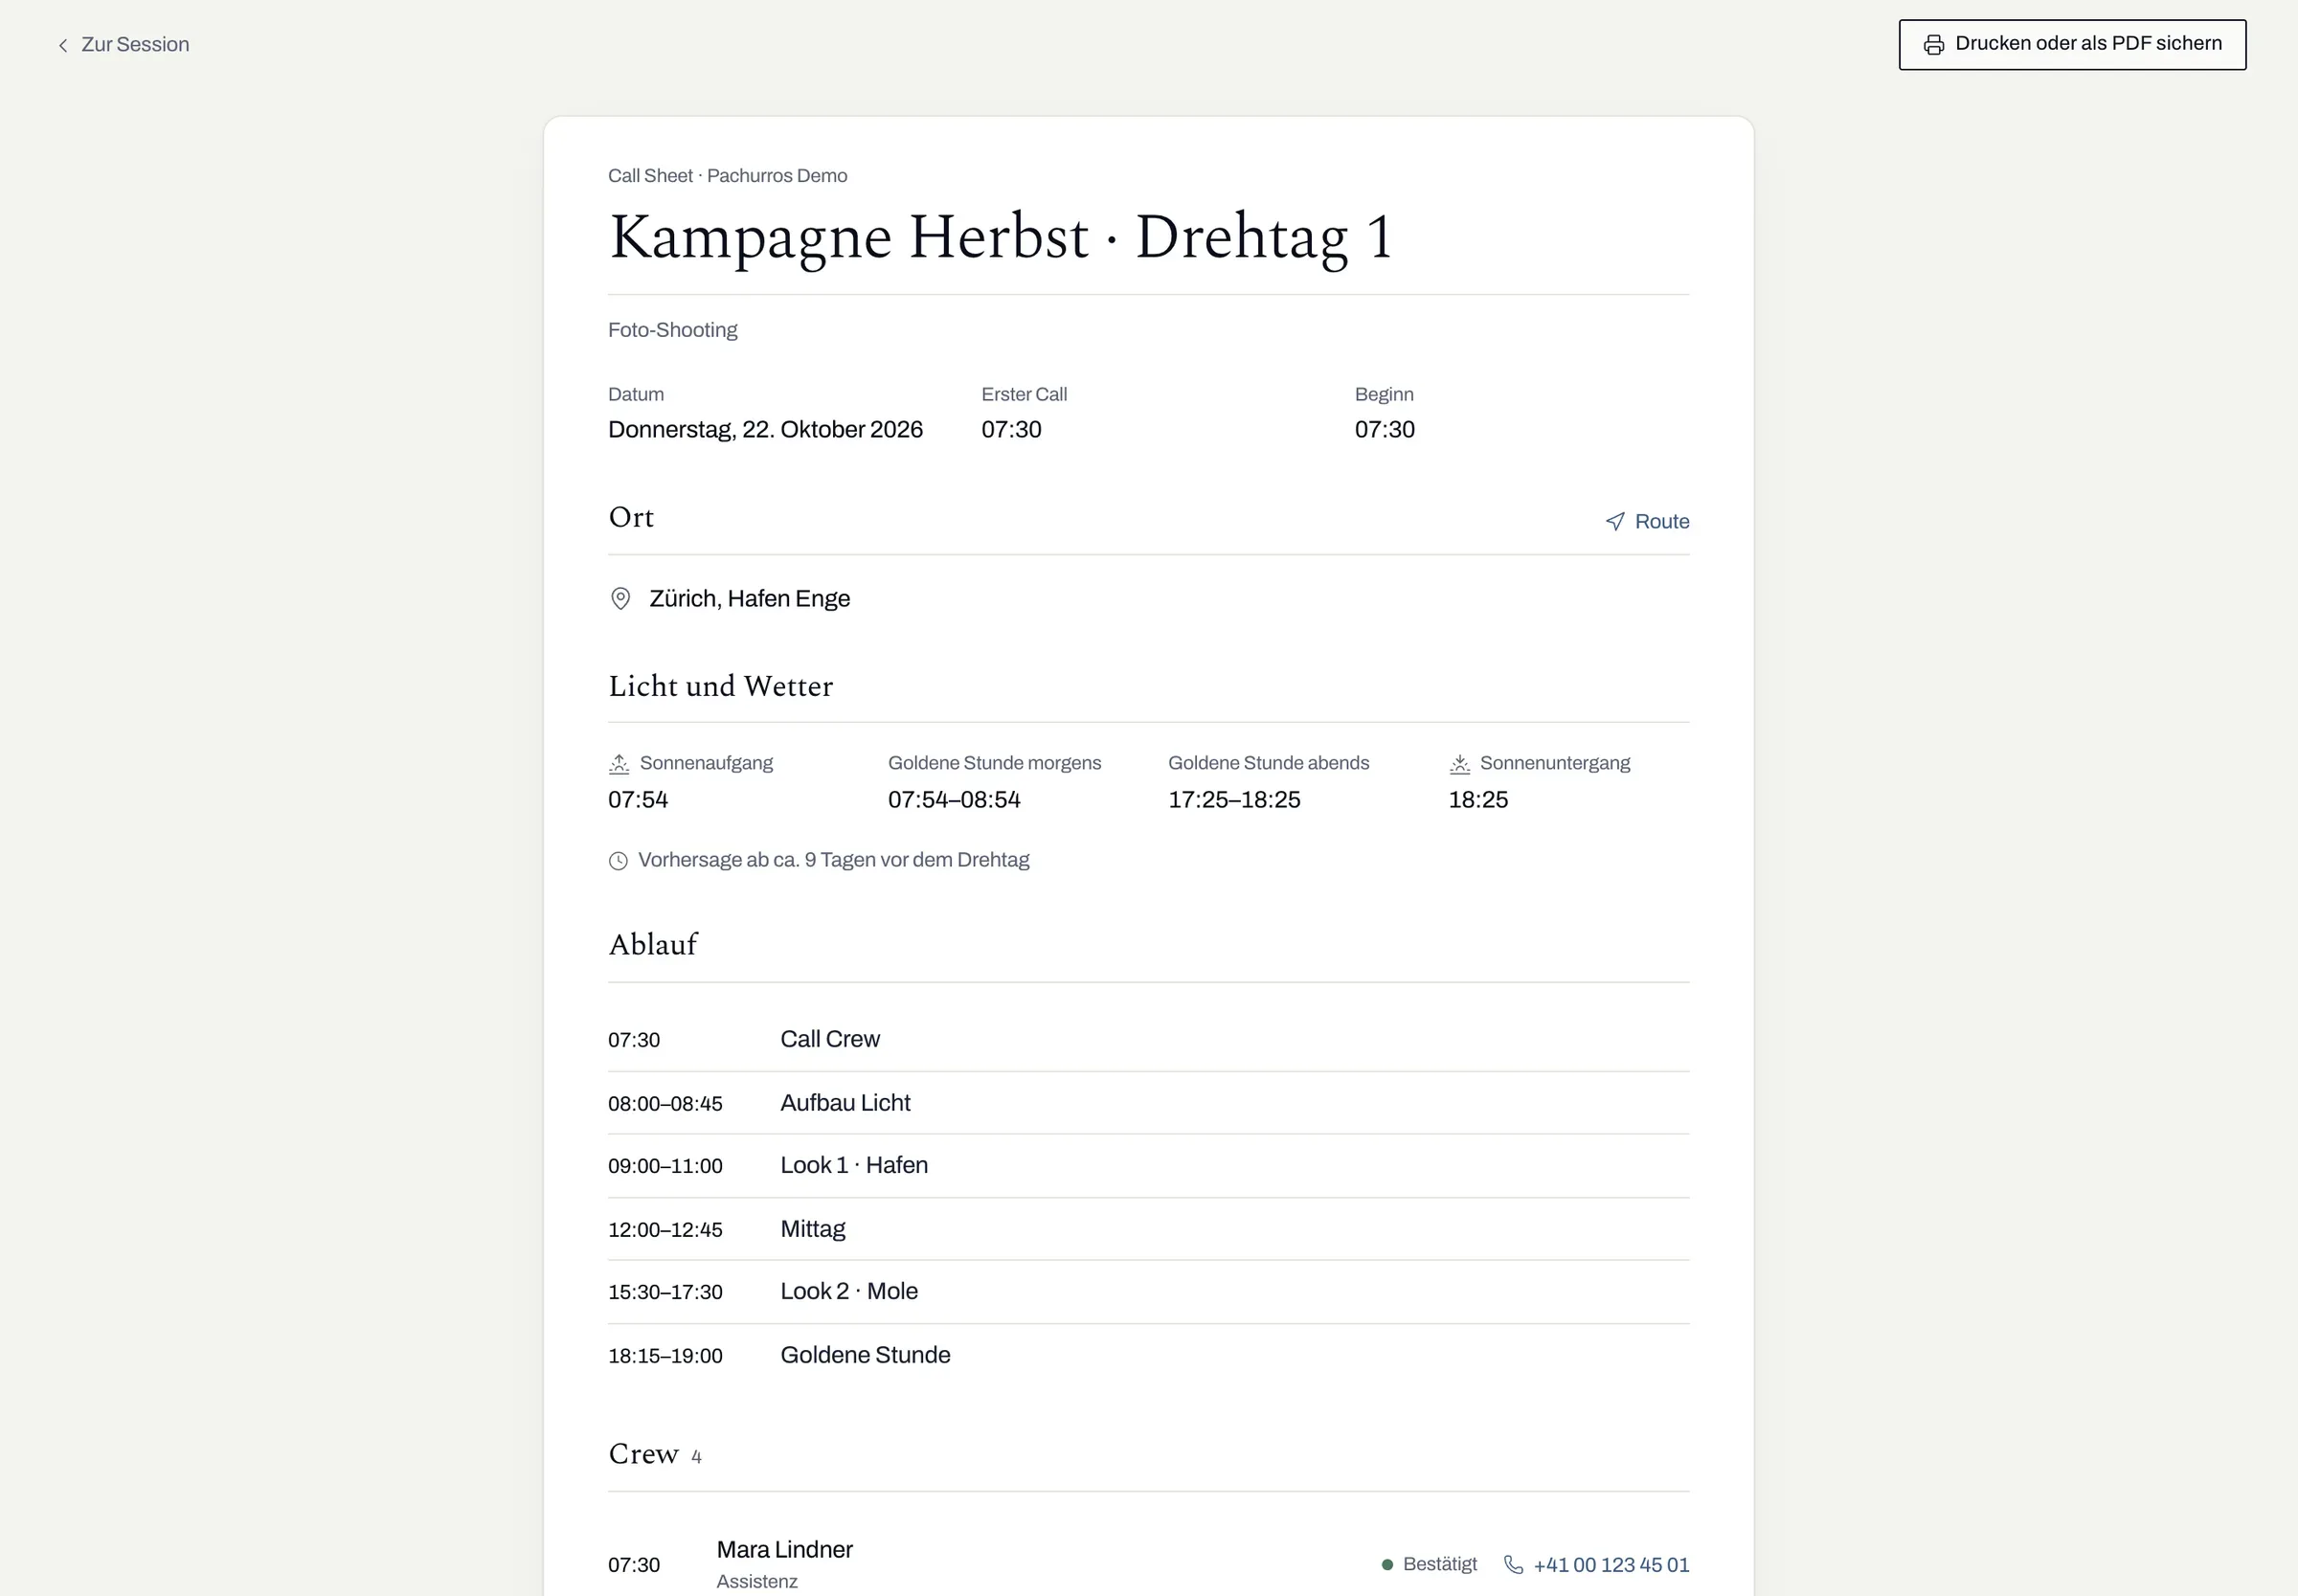Click the printer icon in the PDF button
Image resolution: width=2298 pixels, height=1596 pixels.
tap(1934, 45)
